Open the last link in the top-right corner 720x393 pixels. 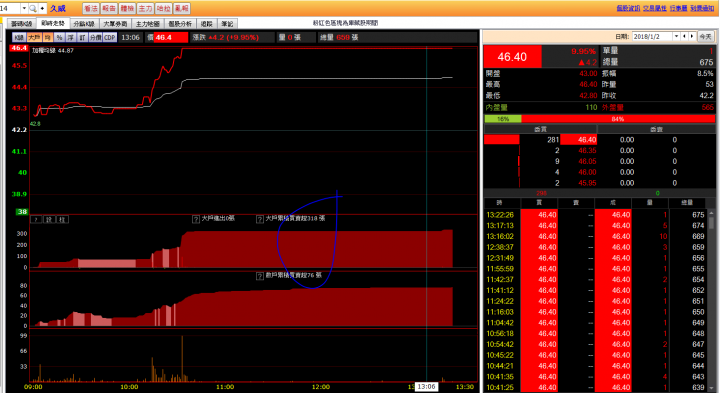pos(702,8)
